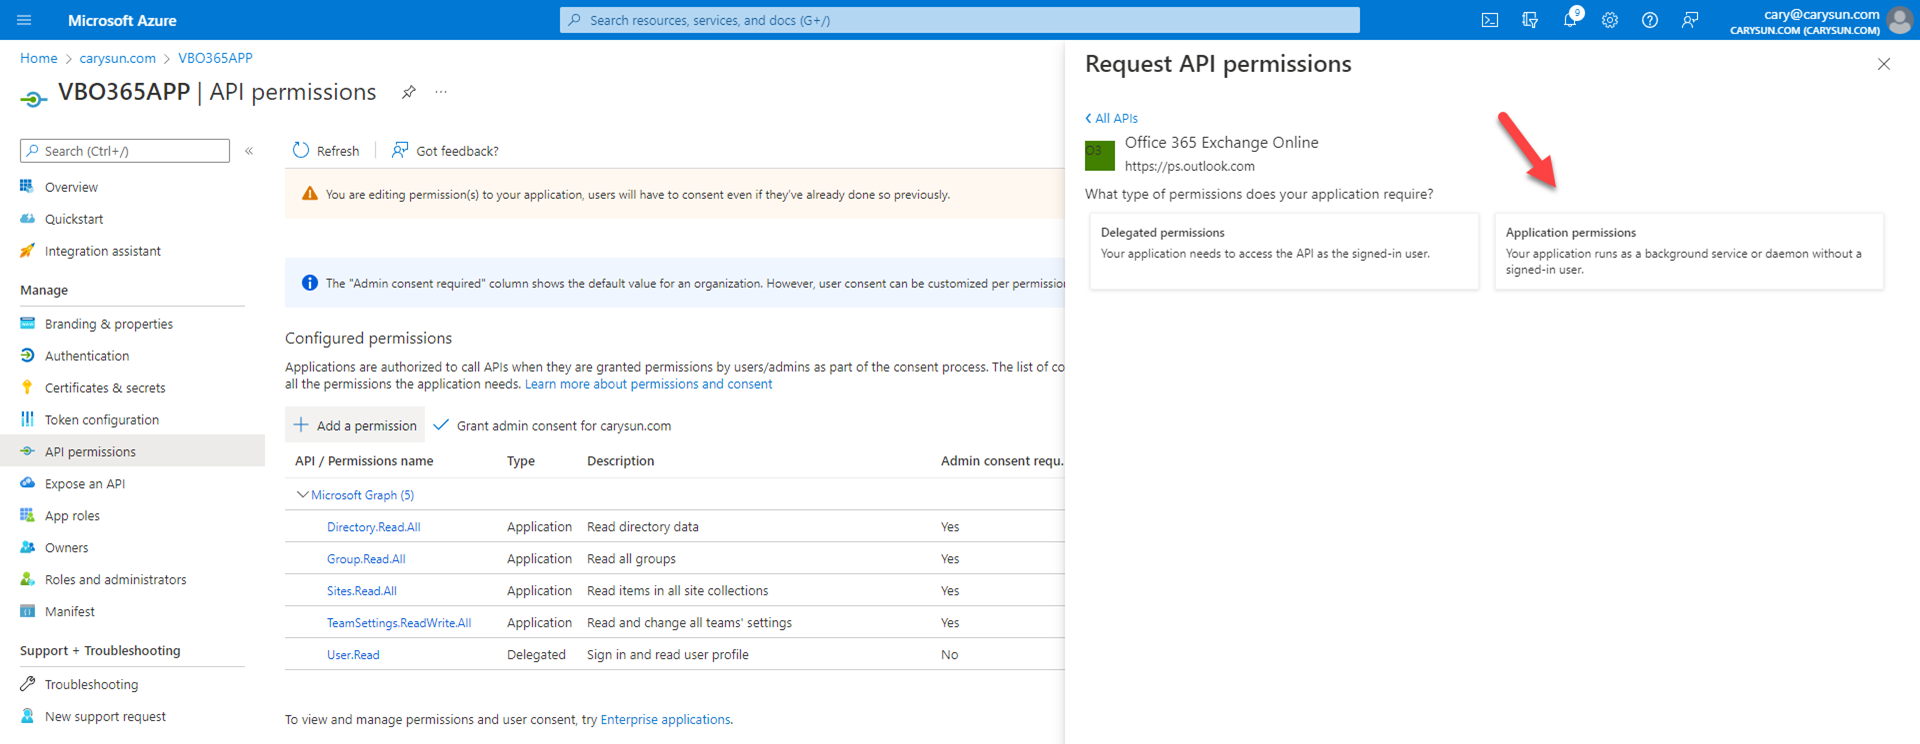Click the Got feedback icon

400,150
